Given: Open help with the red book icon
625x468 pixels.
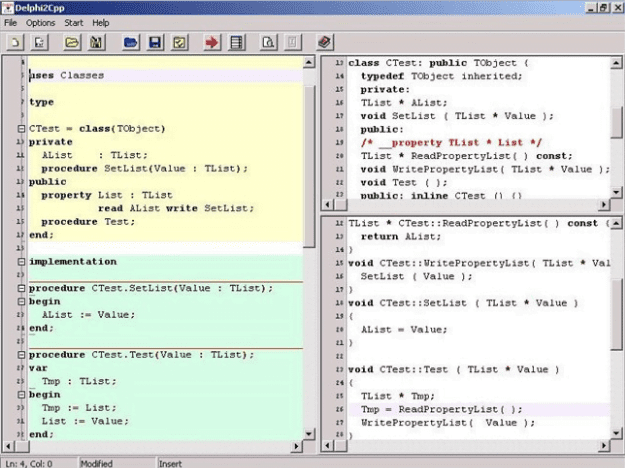Looking at the screenshot, I should 325,42.
